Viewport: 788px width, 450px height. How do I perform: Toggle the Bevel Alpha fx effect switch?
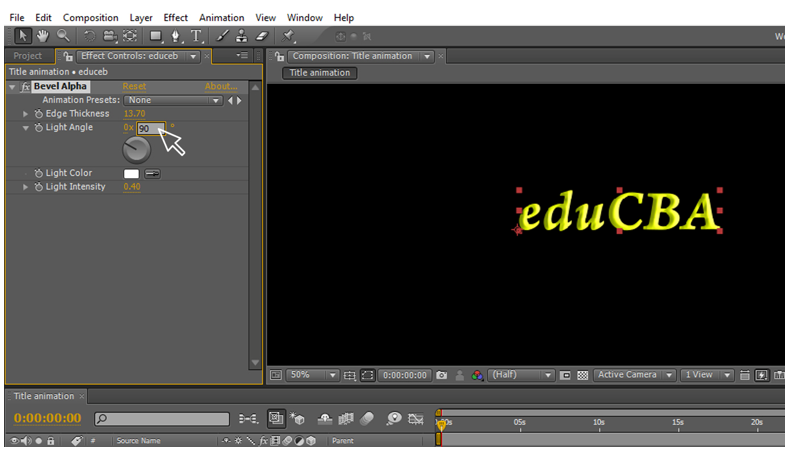26,86
